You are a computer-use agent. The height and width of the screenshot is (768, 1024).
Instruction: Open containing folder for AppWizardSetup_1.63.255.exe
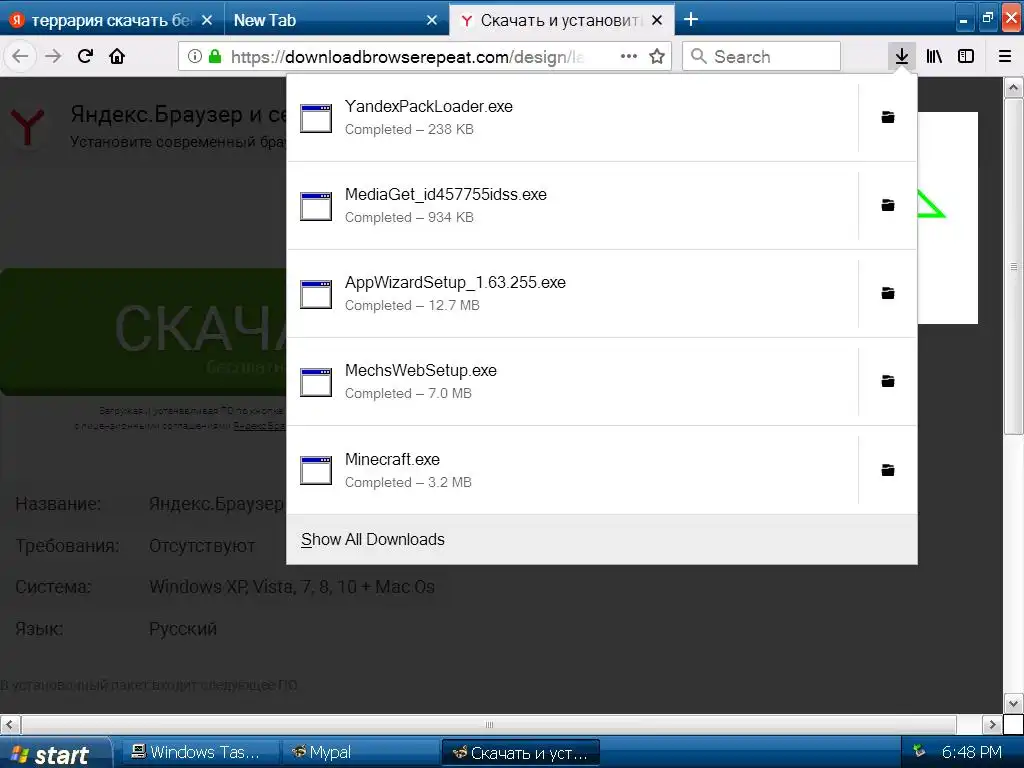[x=888, y=293]
